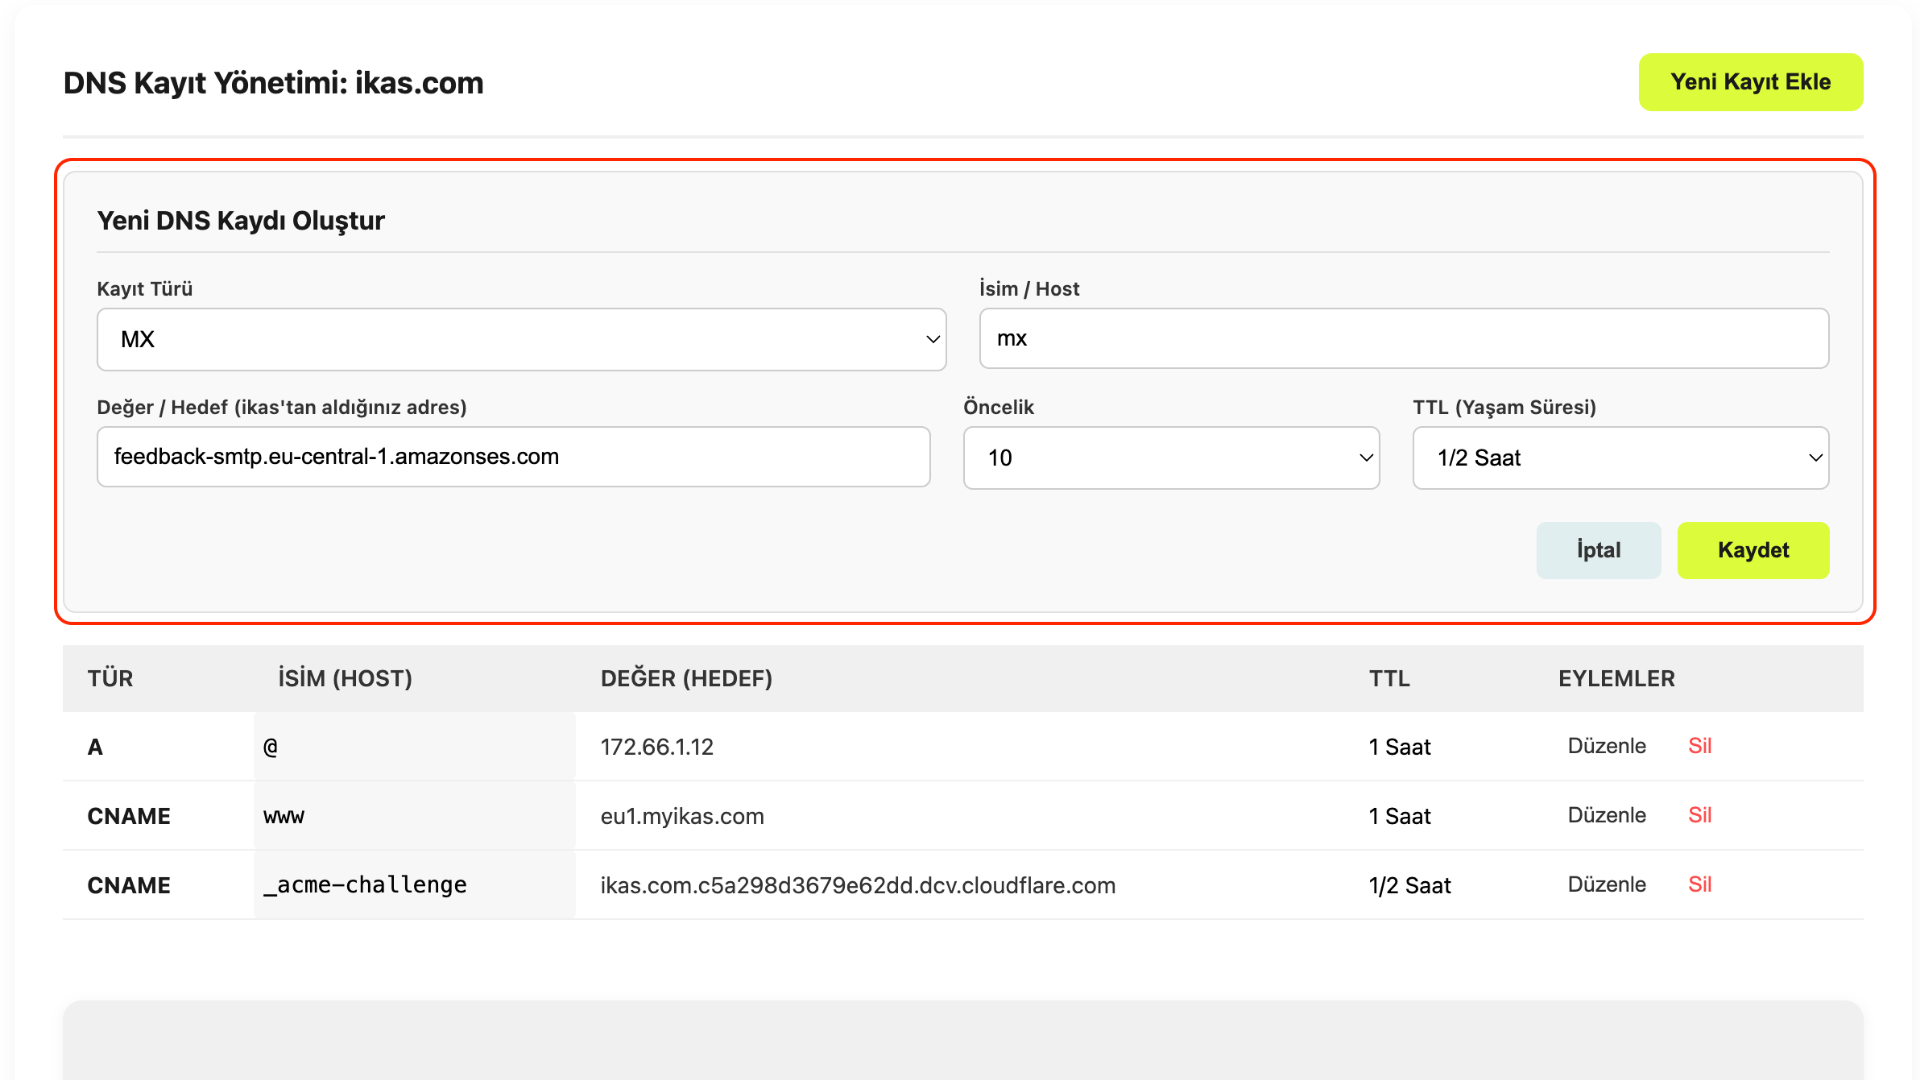Click the Yeni Kayıt Ekle button
The height and width of the screenshot is (1080, 1920).
[1750, 82]
